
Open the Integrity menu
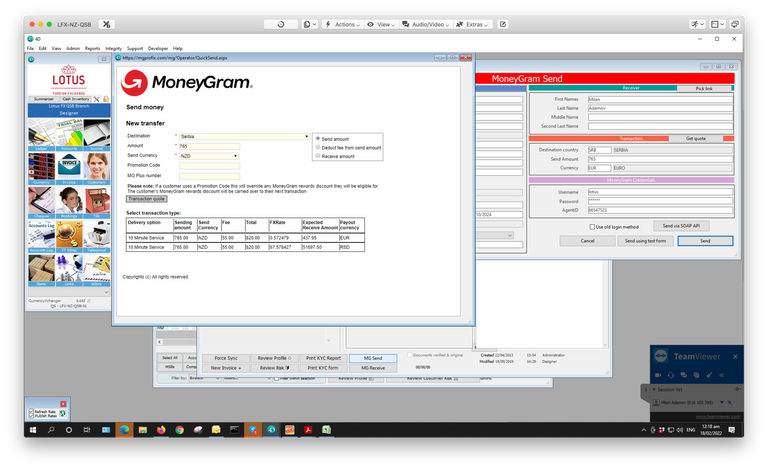click(x=113, y=48)
